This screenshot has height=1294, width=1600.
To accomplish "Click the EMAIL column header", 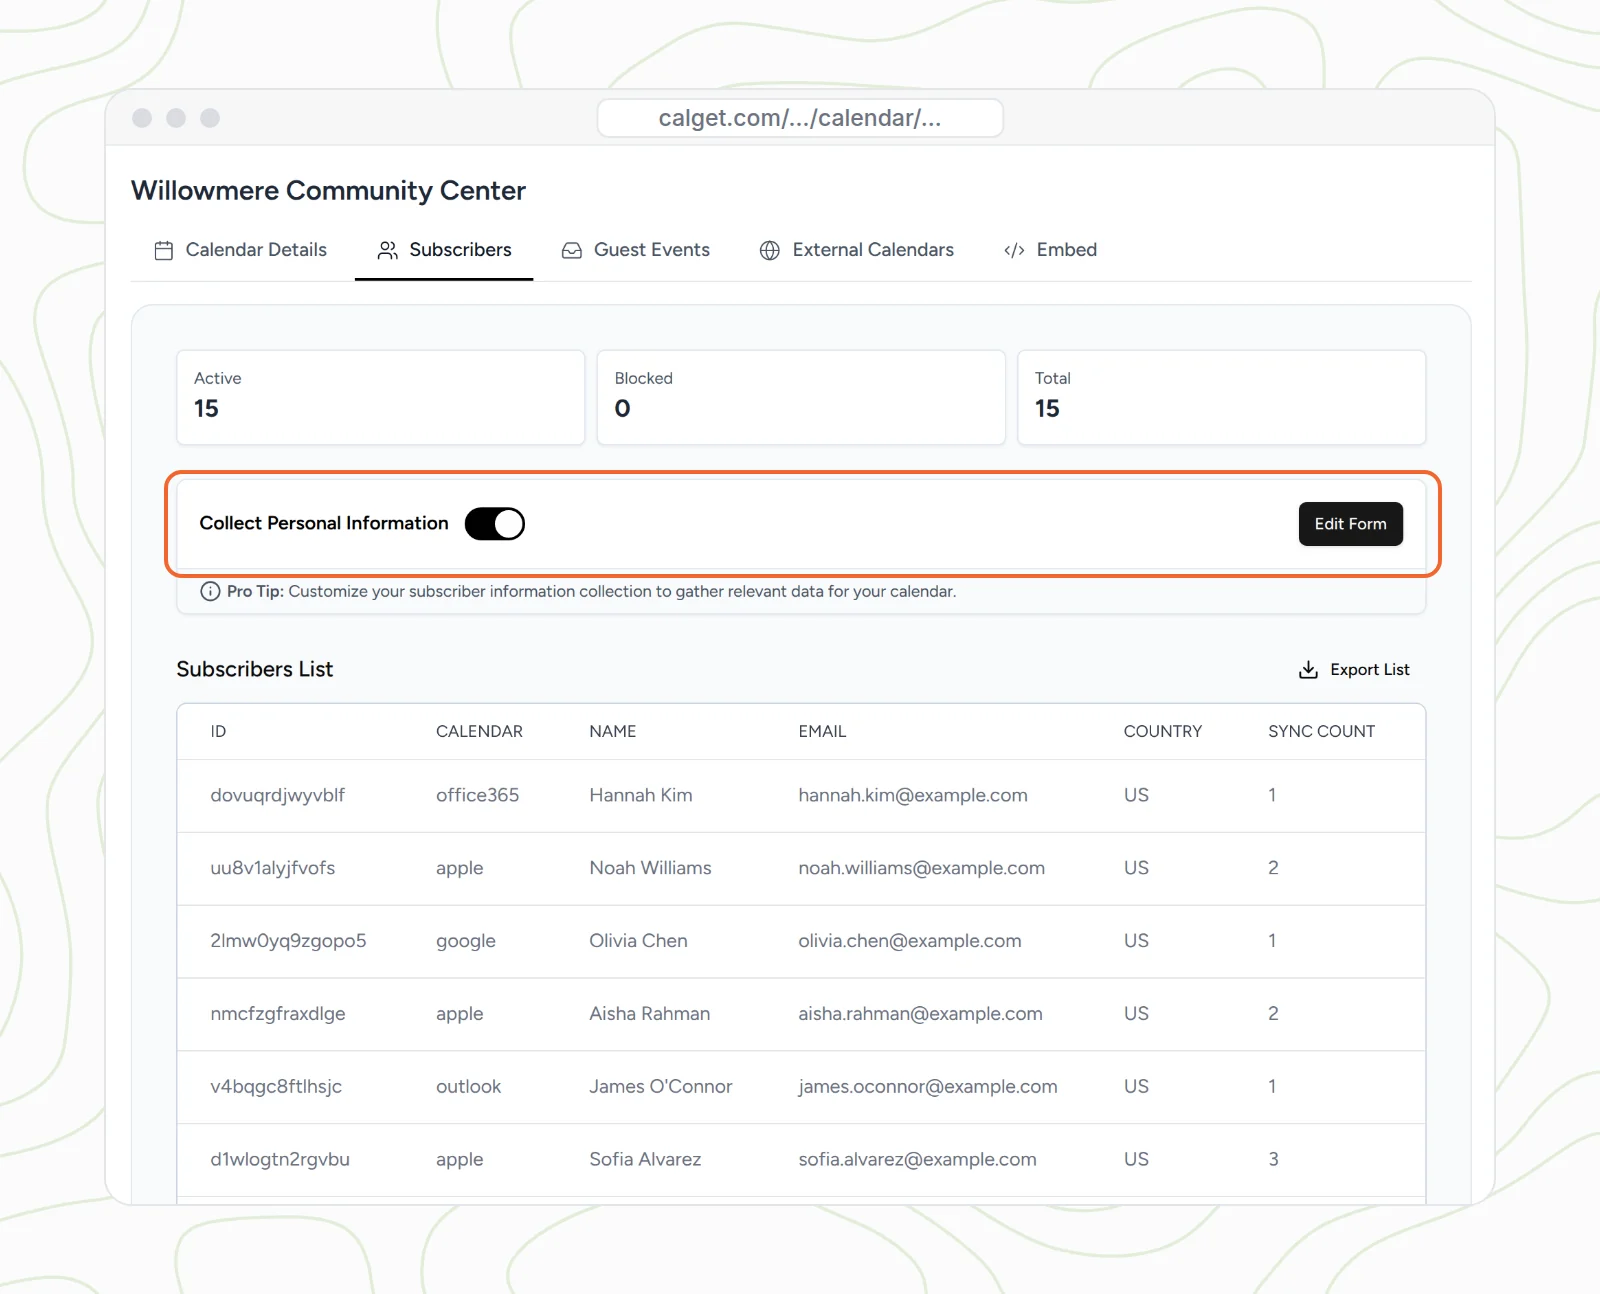I will tap(822, 732).
